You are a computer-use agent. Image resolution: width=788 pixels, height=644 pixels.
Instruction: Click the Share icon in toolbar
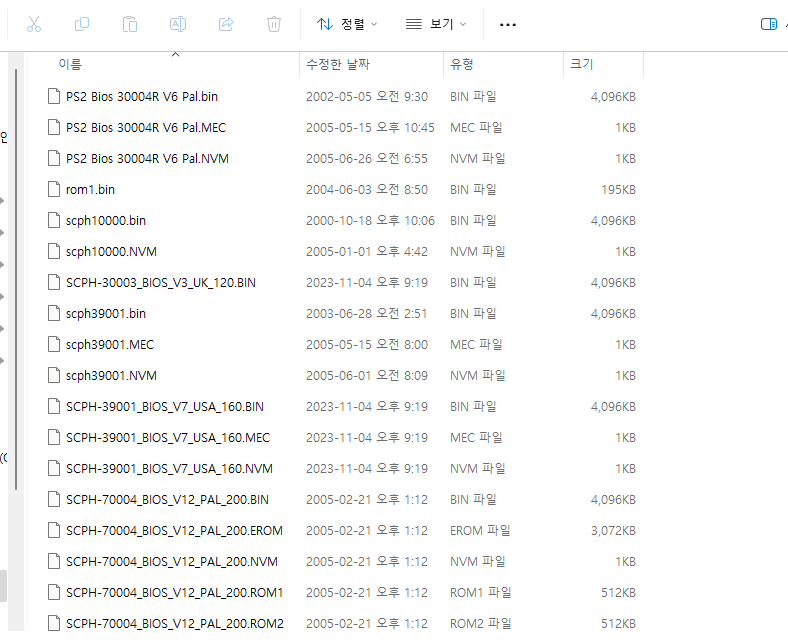point(226,24)
